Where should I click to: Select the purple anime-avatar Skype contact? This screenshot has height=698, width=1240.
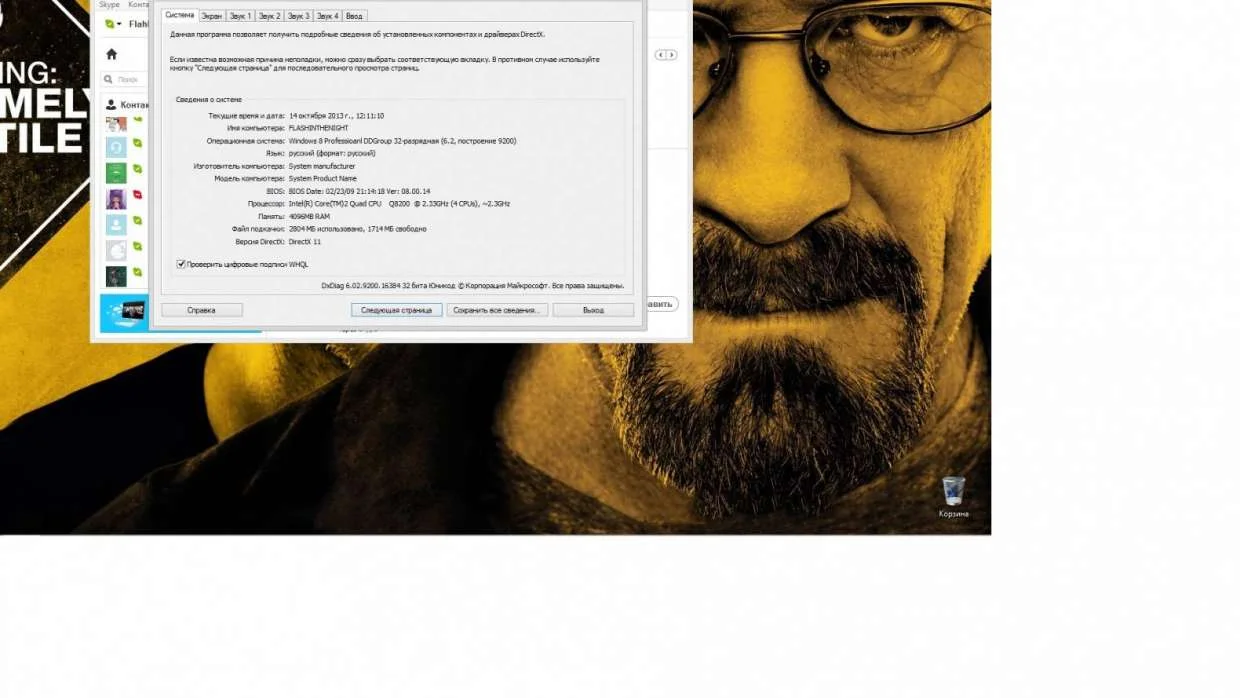coord(116,198)
